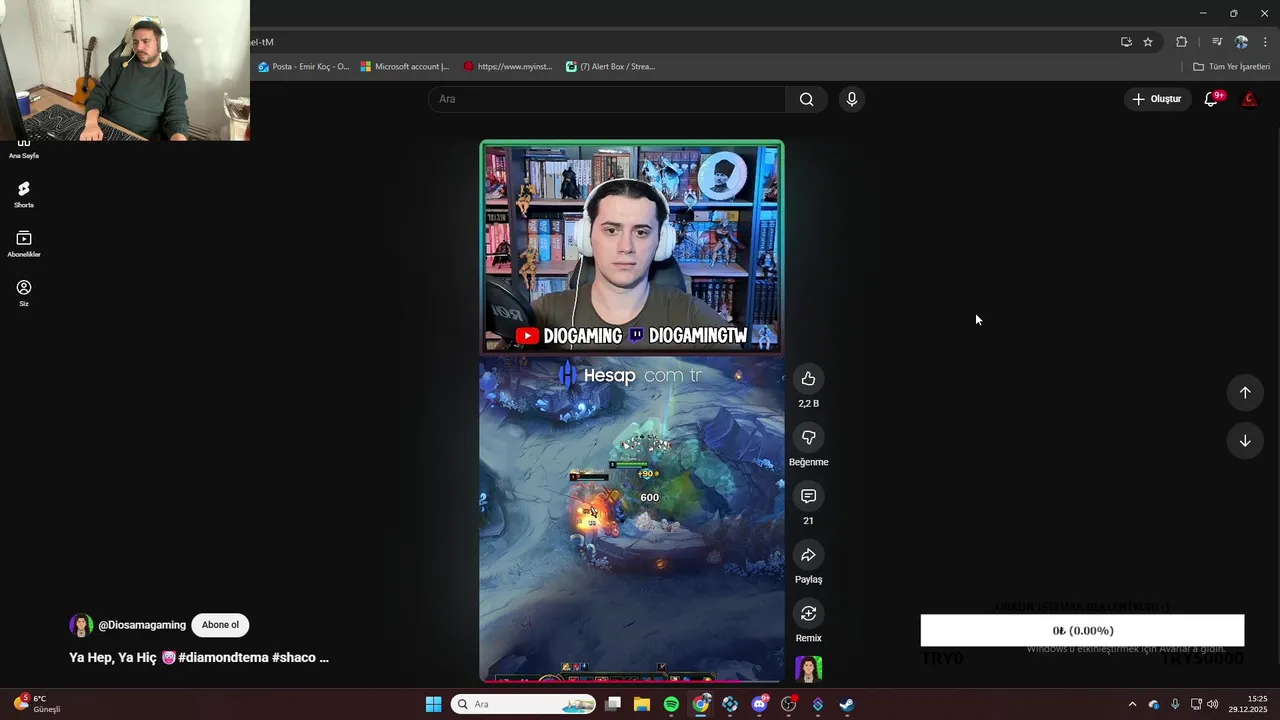Expand the system tray hidden icons chevron

1132,704
